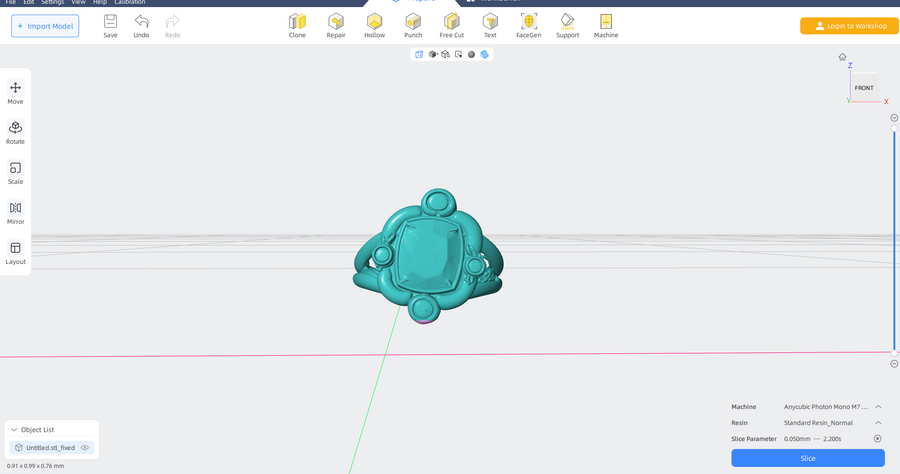Select the Mirror tool
Image resolution: width=900 pixels, height=474 pixels.
click(15, 213)
